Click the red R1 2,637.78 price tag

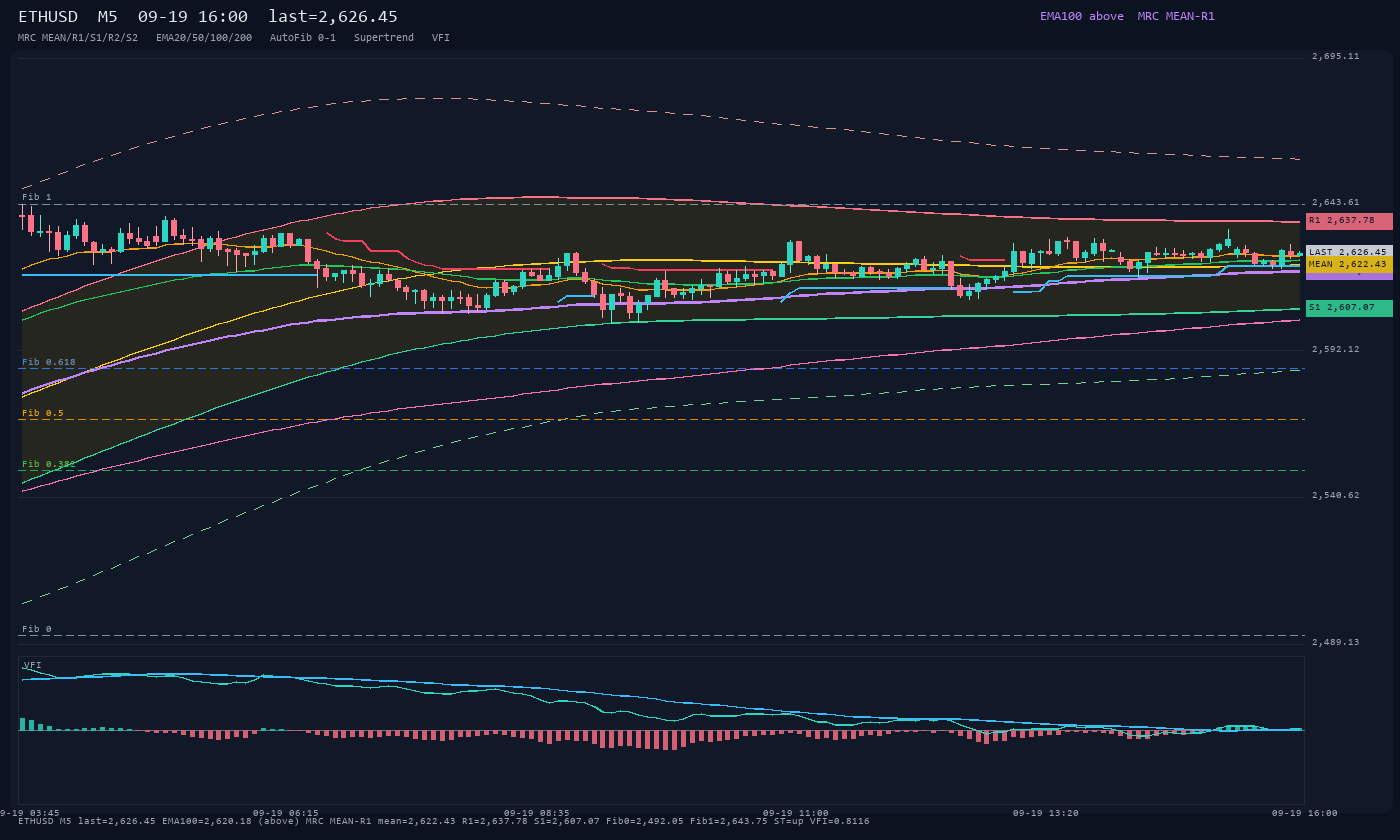(x=1349, y=220)
